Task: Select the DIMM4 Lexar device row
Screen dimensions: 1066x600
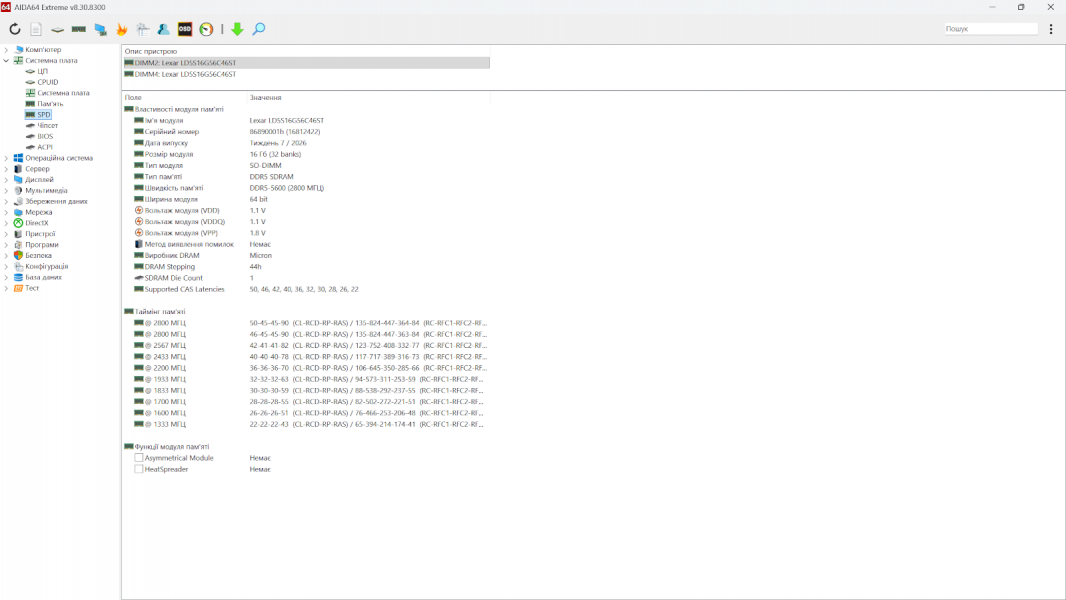Action: pos(306,74)
